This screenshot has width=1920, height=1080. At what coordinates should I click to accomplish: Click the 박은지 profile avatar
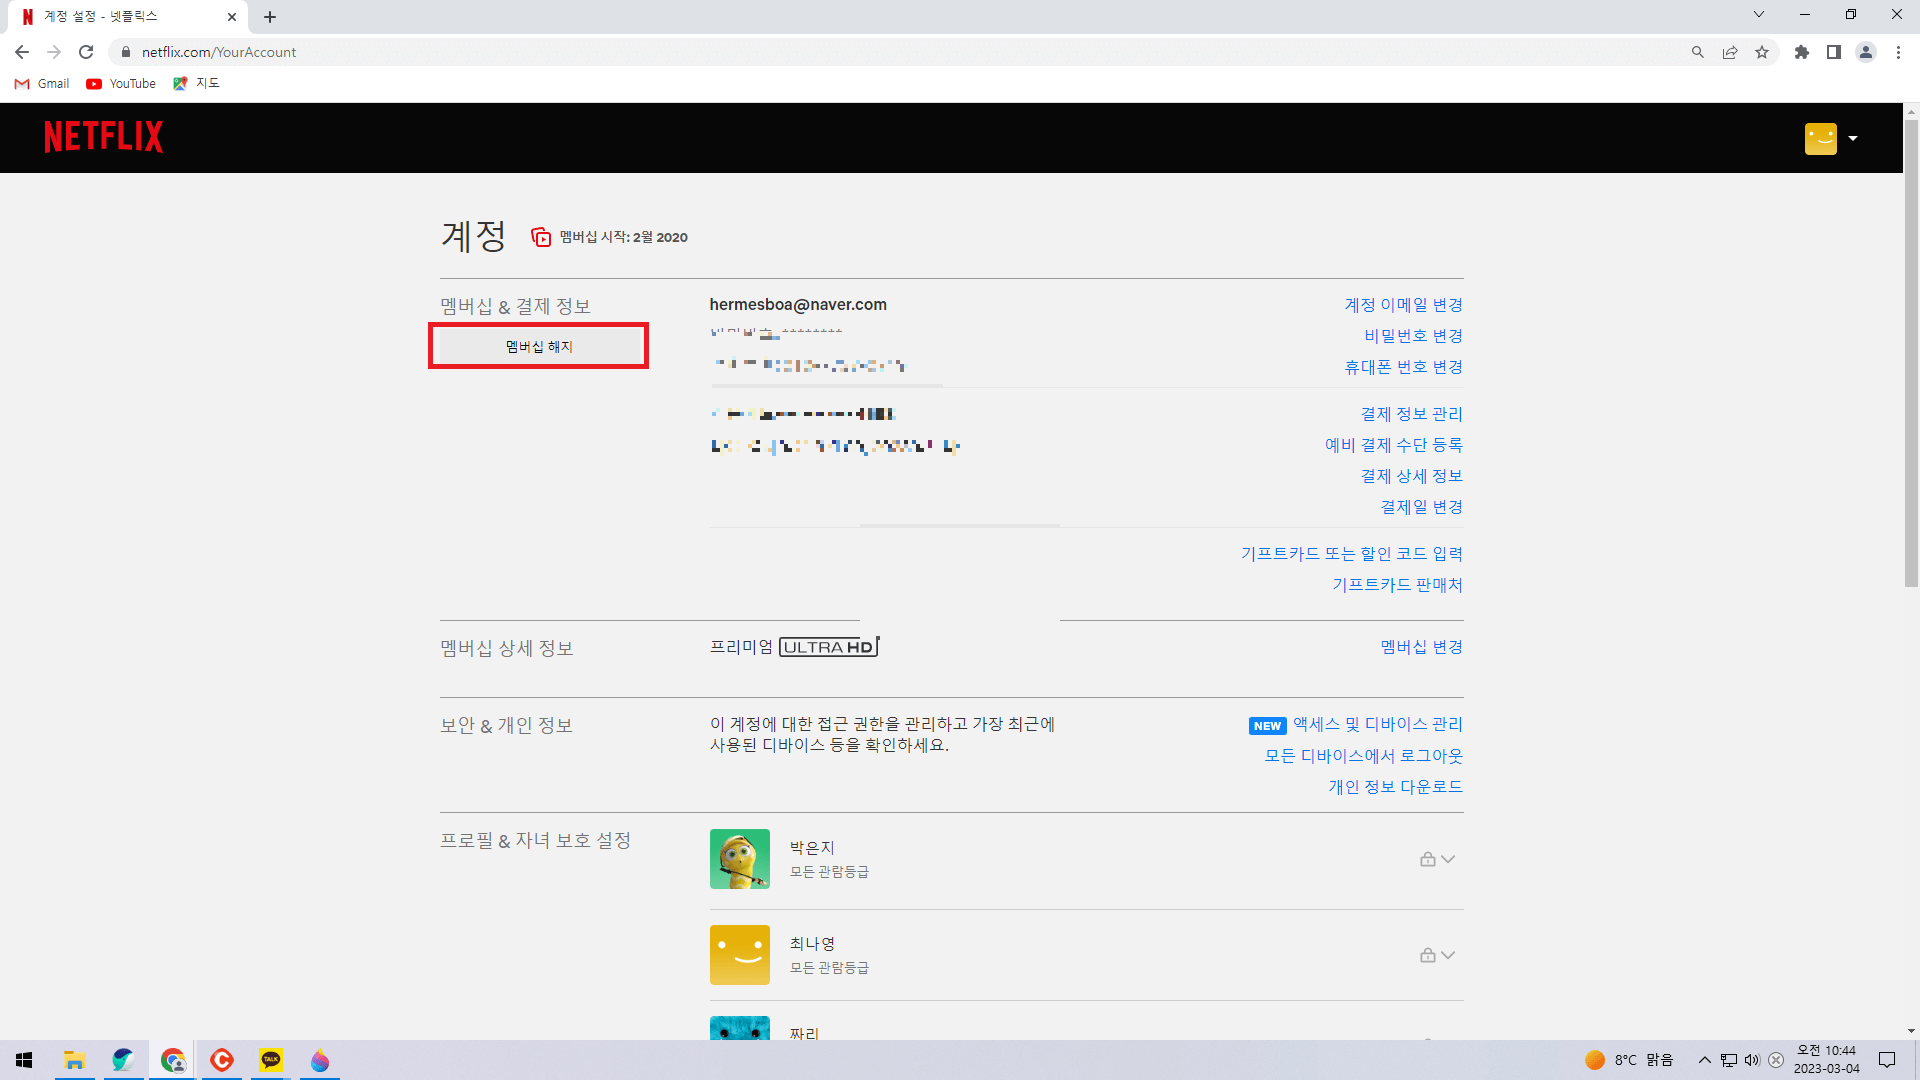pyautogui.click(x=740, y=859)
